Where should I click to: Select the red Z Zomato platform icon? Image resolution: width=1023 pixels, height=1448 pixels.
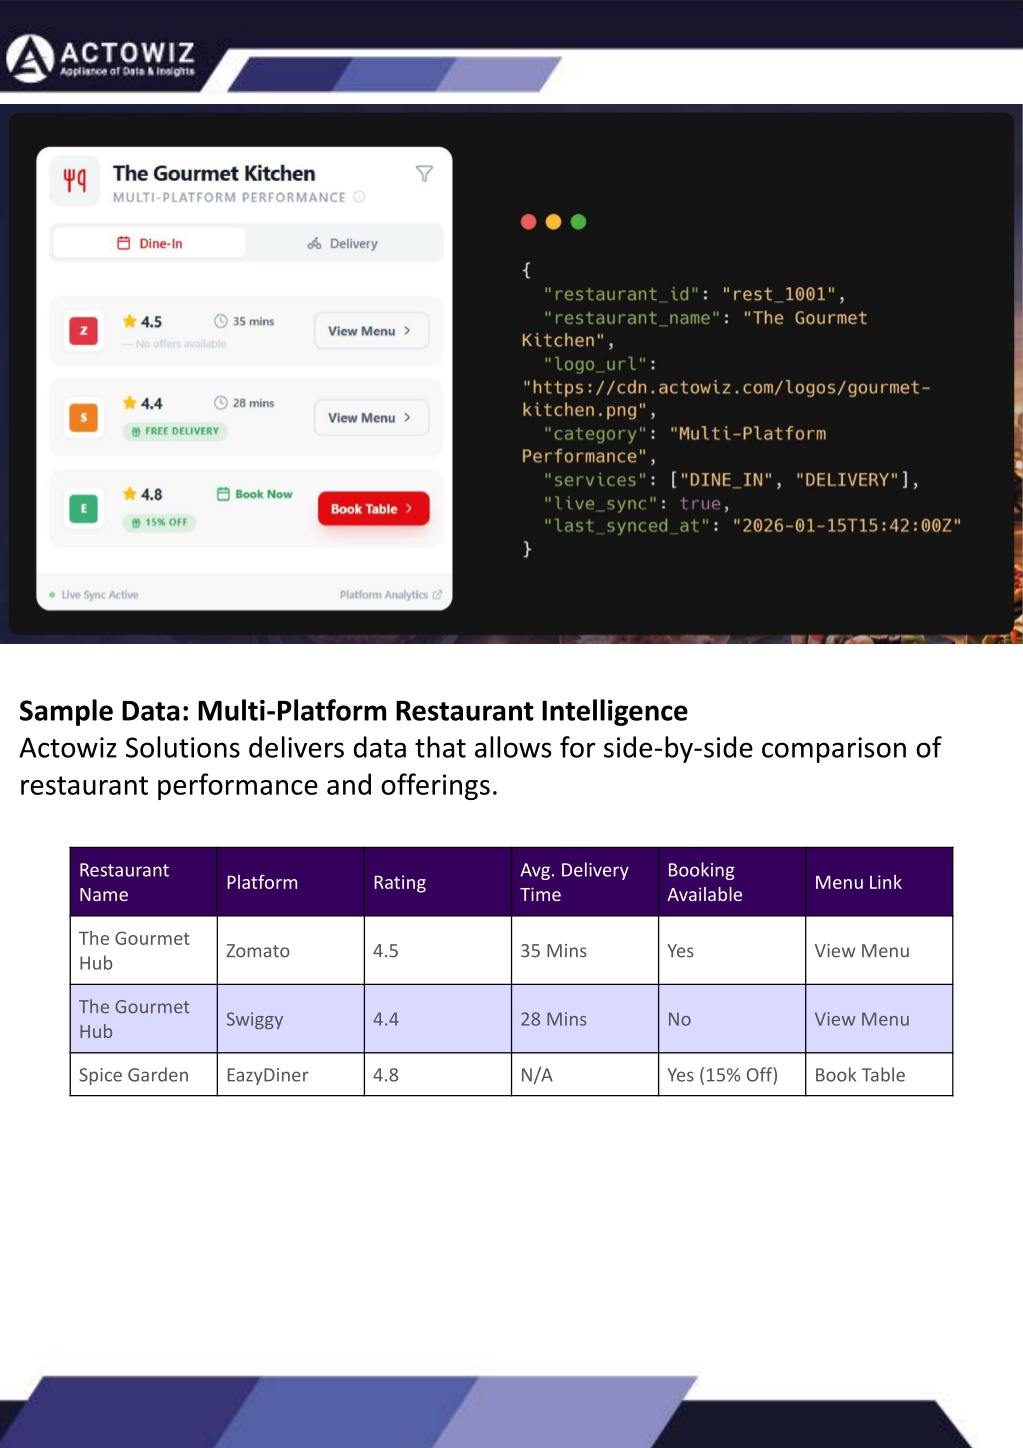coord(83,331)
